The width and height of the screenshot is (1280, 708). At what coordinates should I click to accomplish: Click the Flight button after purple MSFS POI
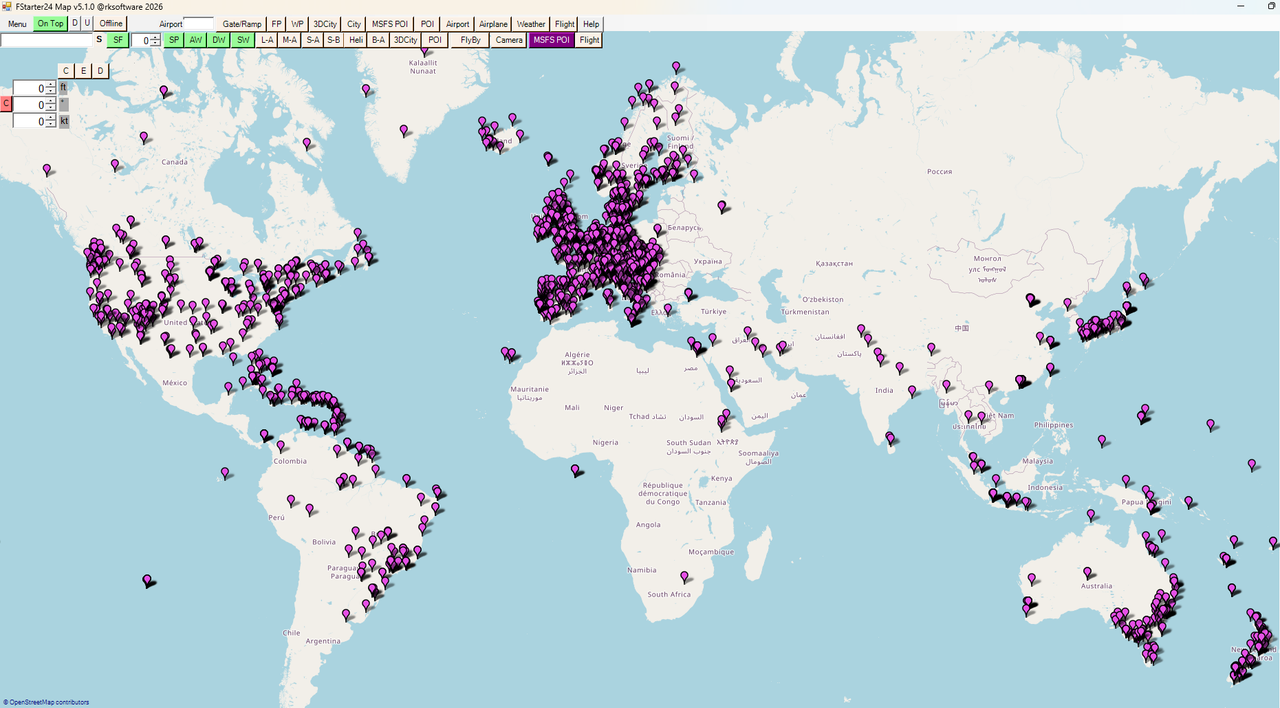click(x=589, y=40)
